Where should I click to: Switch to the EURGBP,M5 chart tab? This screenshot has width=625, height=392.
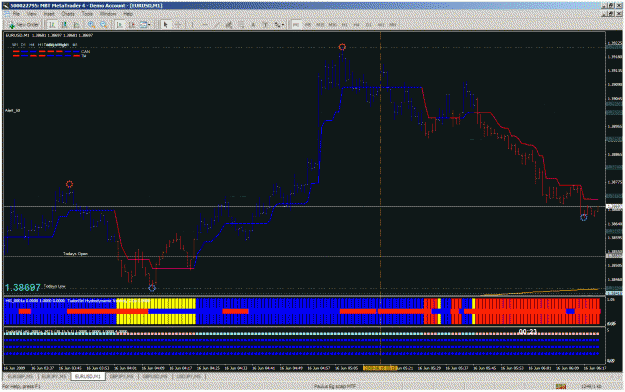[x=20, y=376]
